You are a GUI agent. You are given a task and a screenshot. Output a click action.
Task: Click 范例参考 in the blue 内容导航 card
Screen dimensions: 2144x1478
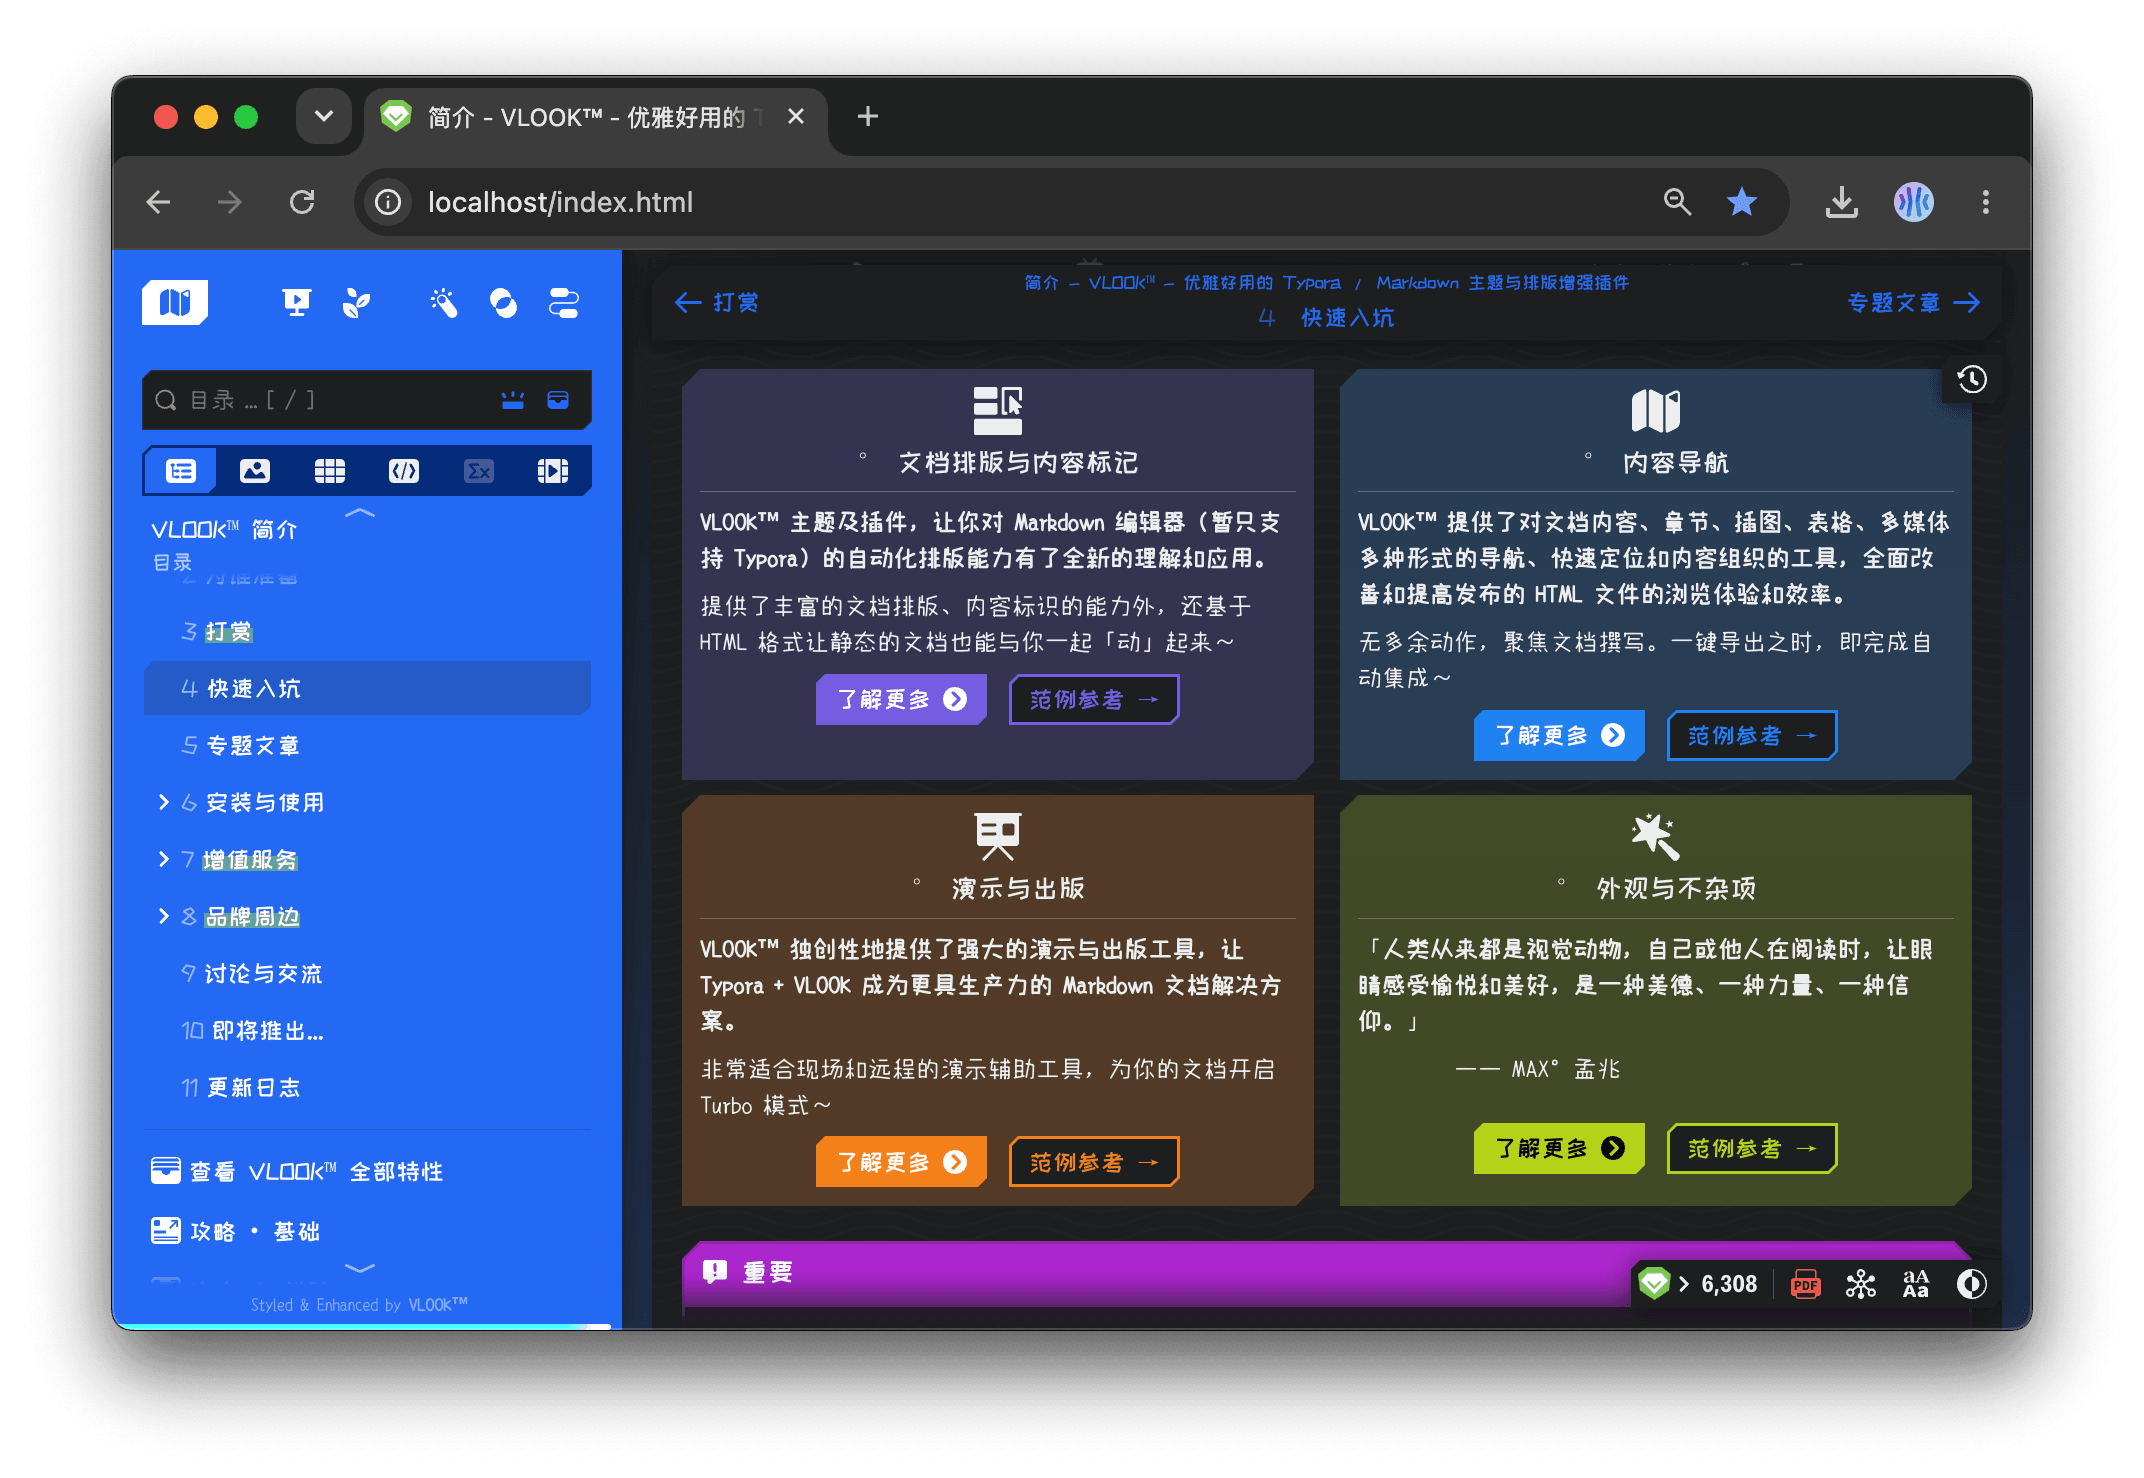click(x=1752, y=735)
